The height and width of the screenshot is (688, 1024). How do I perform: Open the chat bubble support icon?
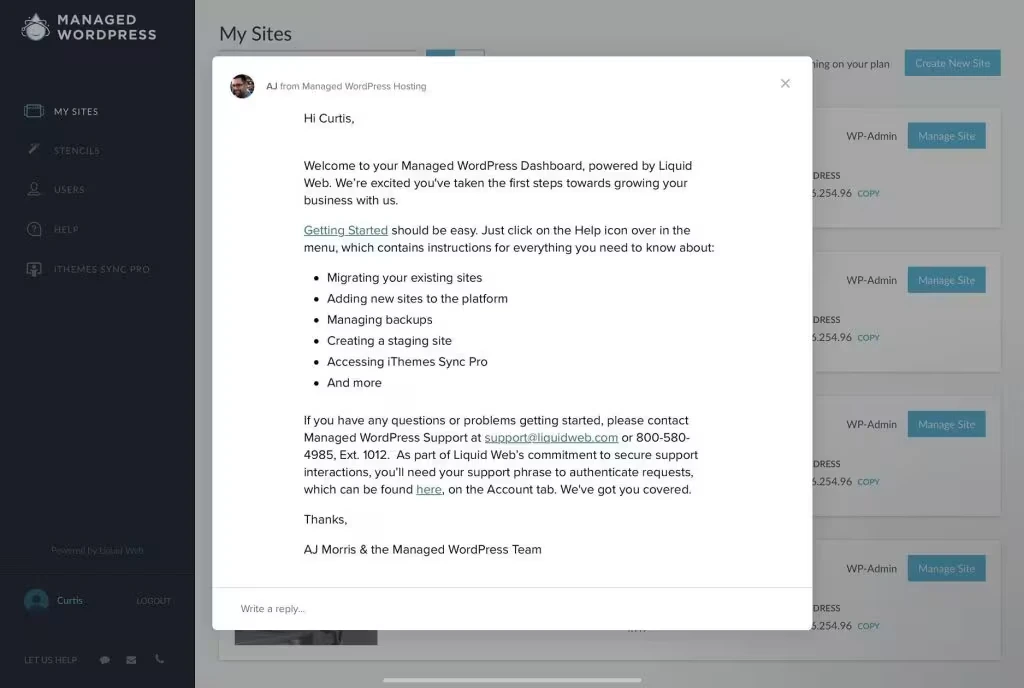pyautogui.click(x=105, y=660)
